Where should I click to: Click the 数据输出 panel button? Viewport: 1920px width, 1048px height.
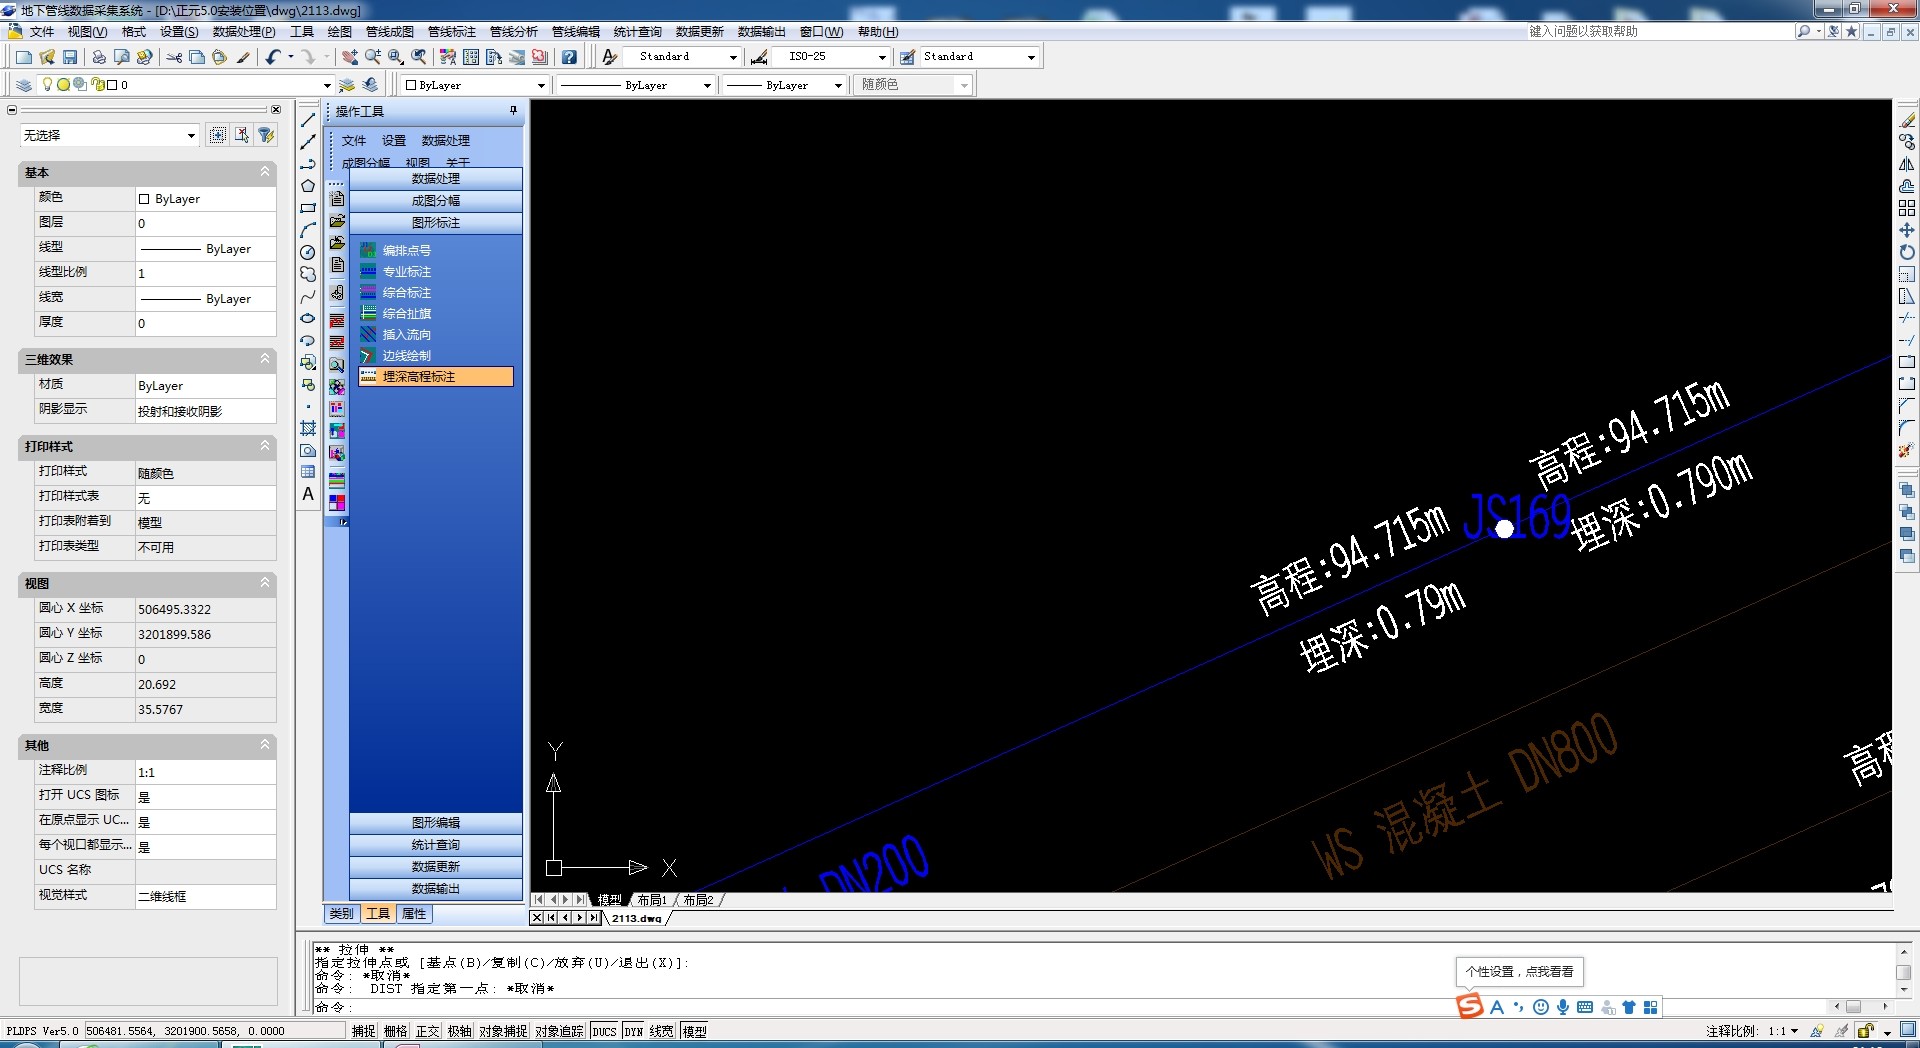click(436, 889)
